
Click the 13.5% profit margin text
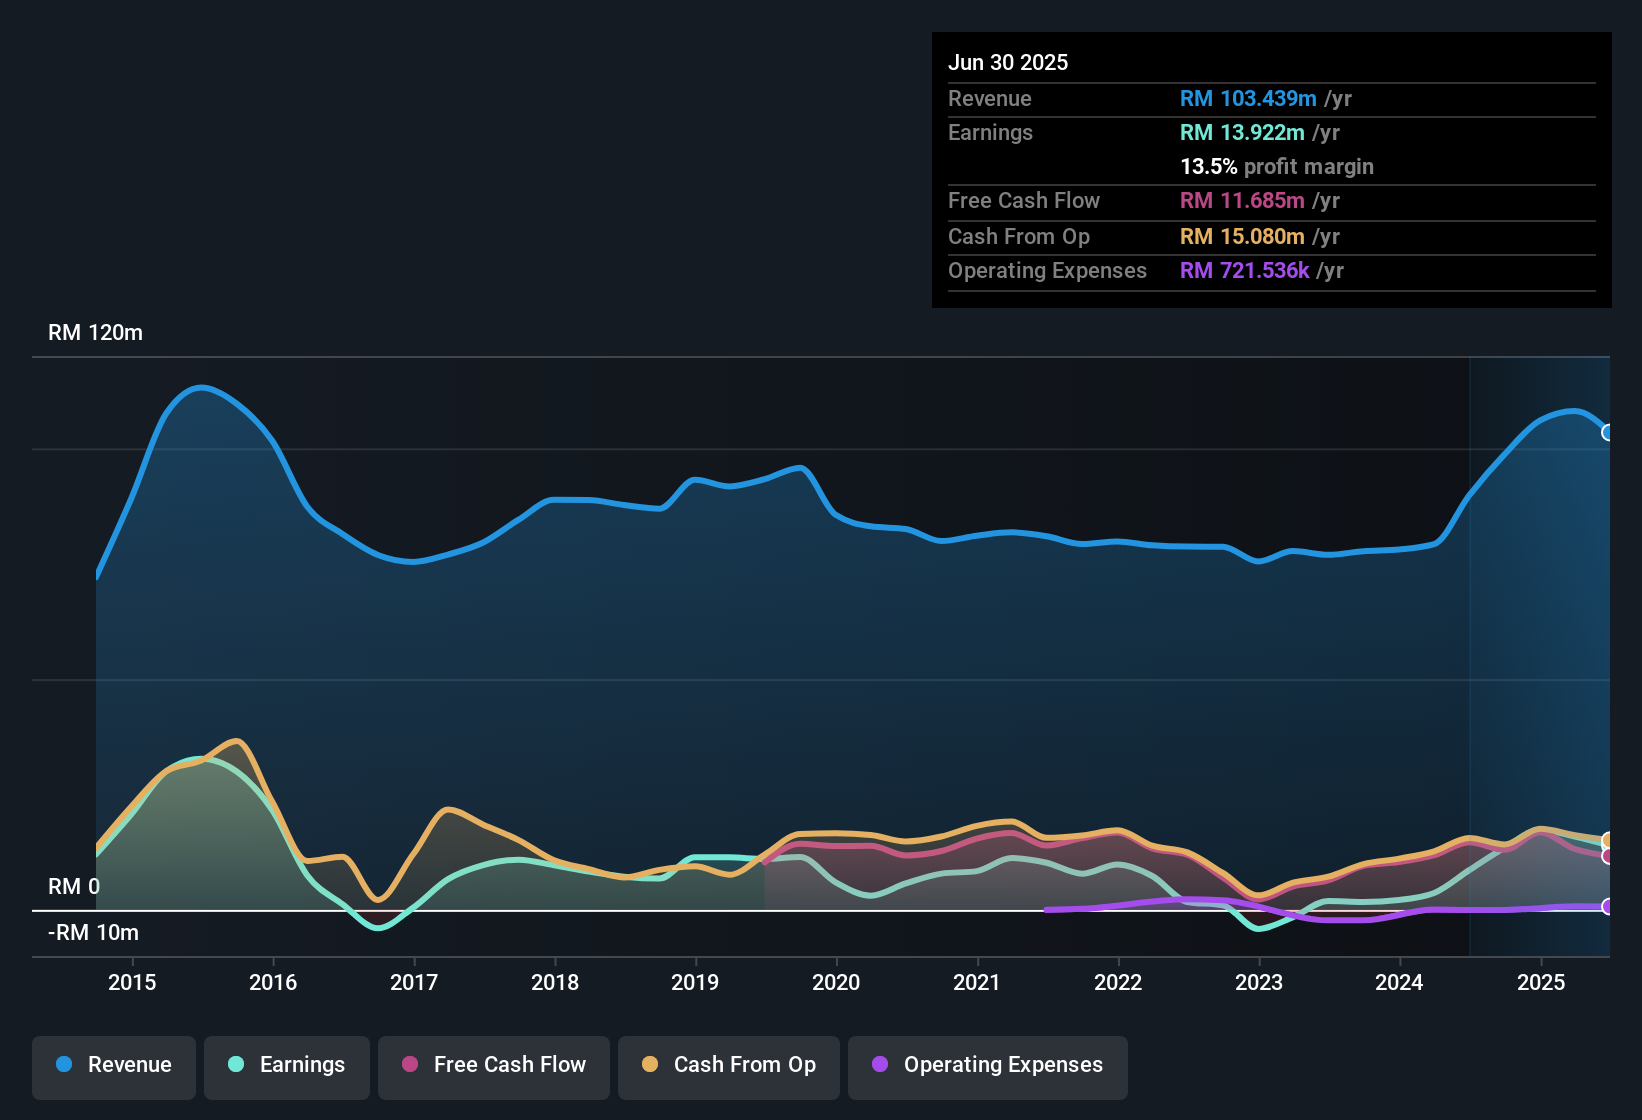(x=1277, y=166)
